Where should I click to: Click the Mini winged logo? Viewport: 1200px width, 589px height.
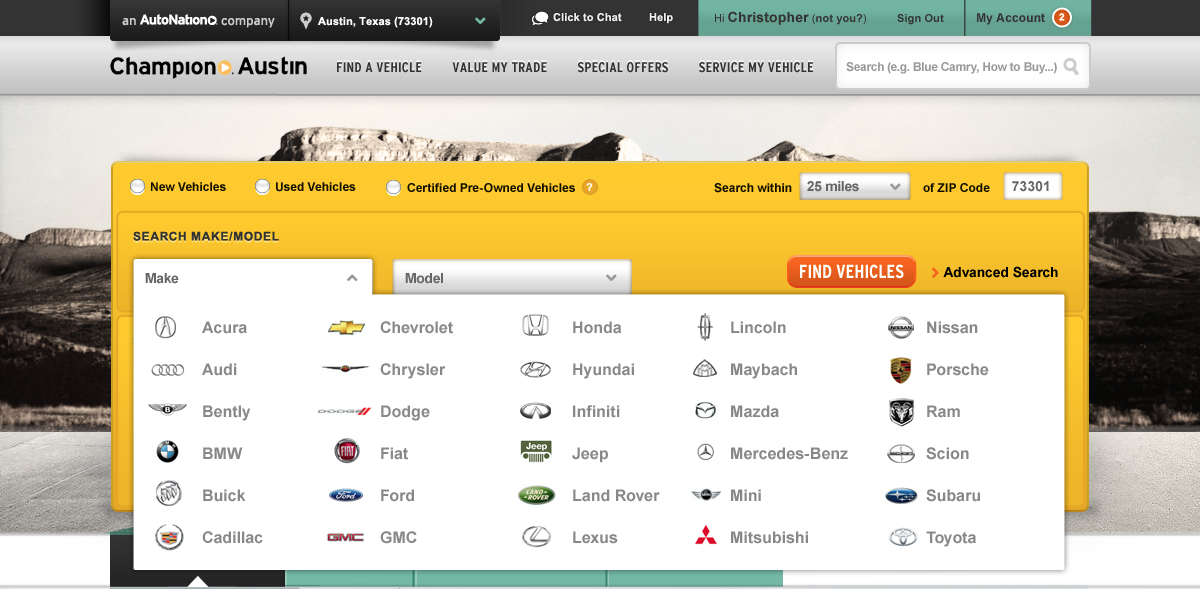tap(706, 495)
